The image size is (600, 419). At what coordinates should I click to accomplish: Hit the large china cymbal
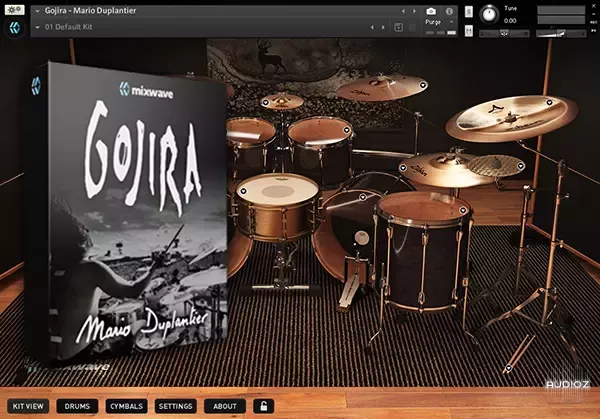click(512, 118)
